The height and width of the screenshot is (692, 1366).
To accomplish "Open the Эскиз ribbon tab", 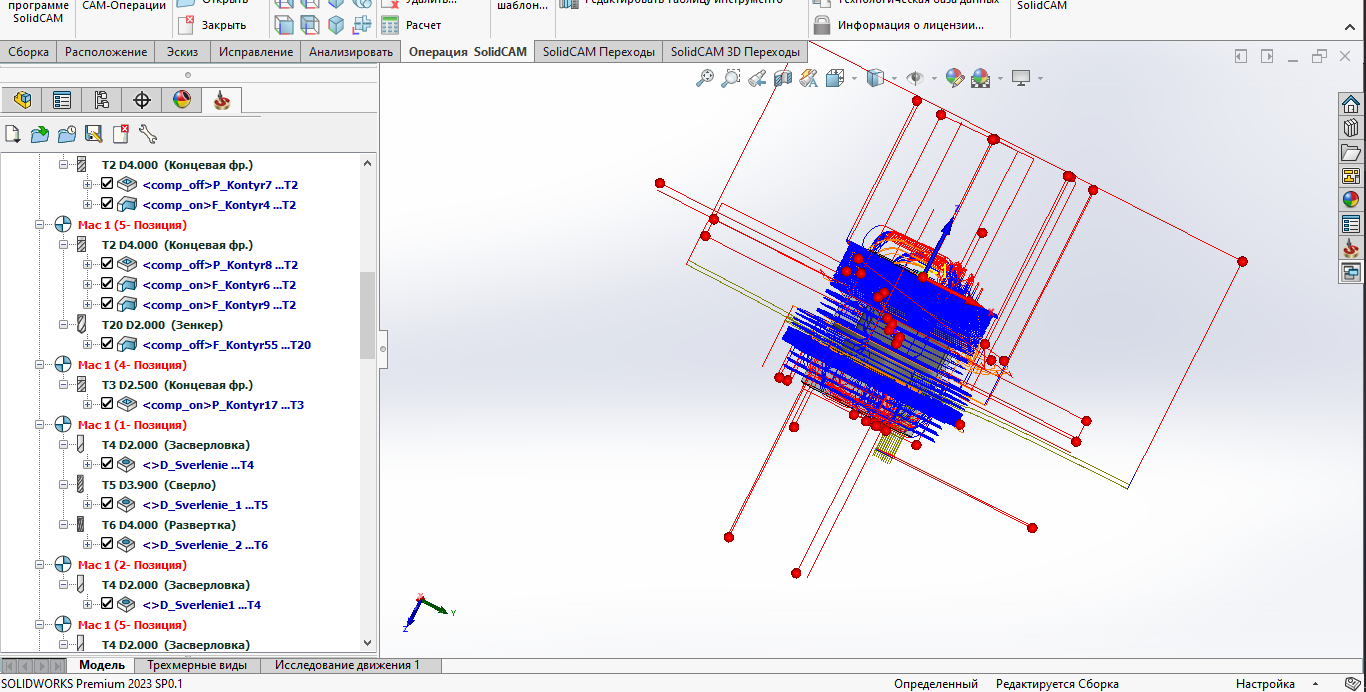I will click(183, 52).
